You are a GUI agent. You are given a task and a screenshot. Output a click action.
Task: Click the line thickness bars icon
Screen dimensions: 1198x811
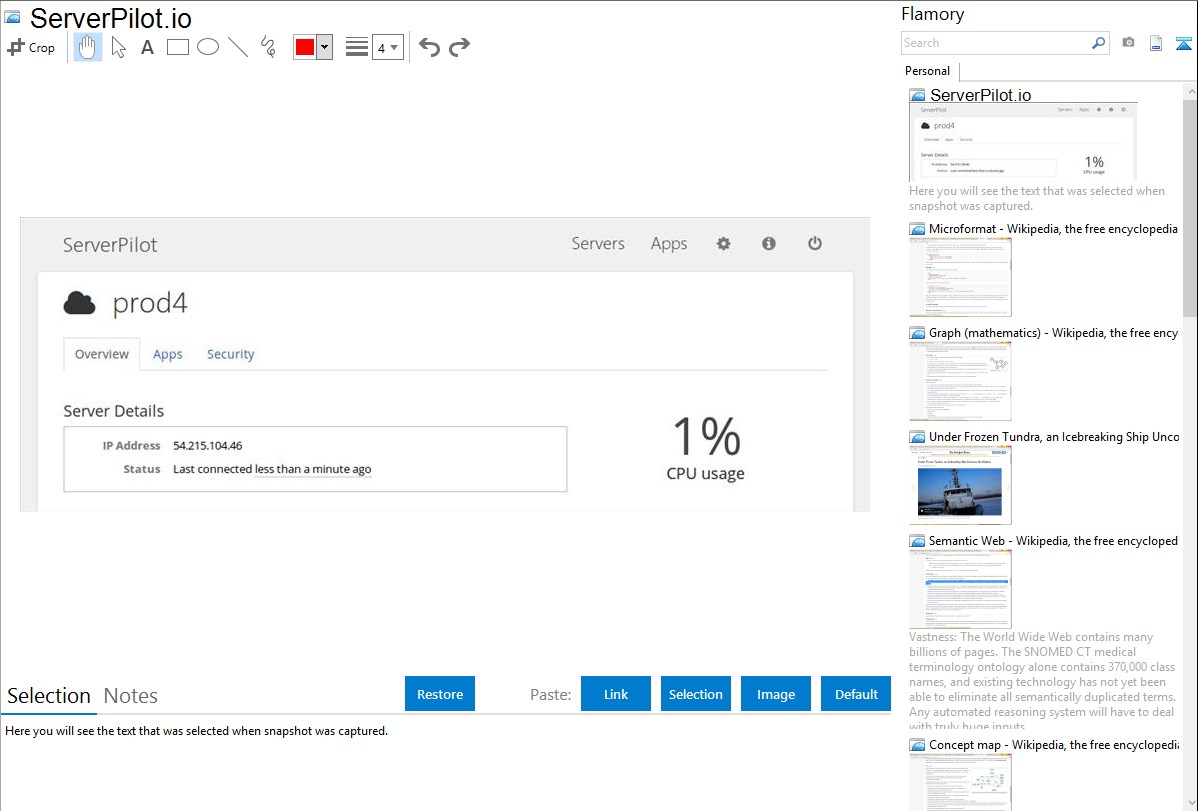[x=357, y=47]
